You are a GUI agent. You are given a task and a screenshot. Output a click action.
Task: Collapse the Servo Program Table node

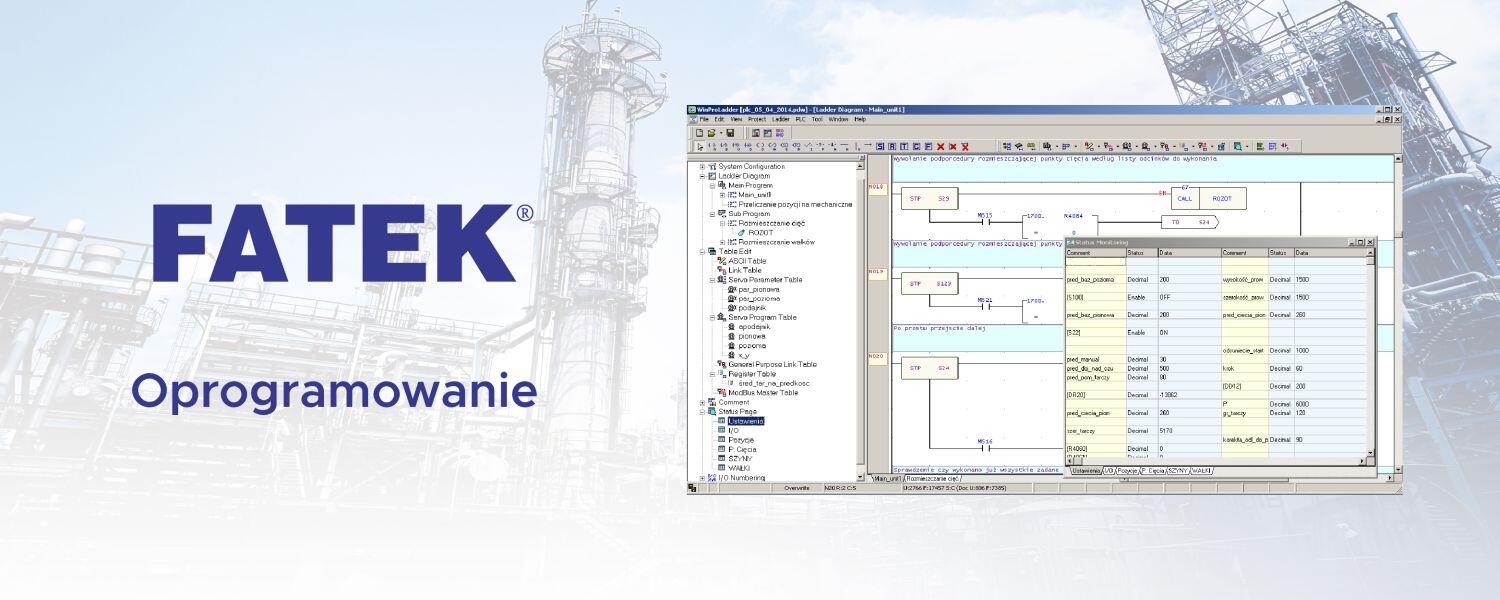point(712,317)
